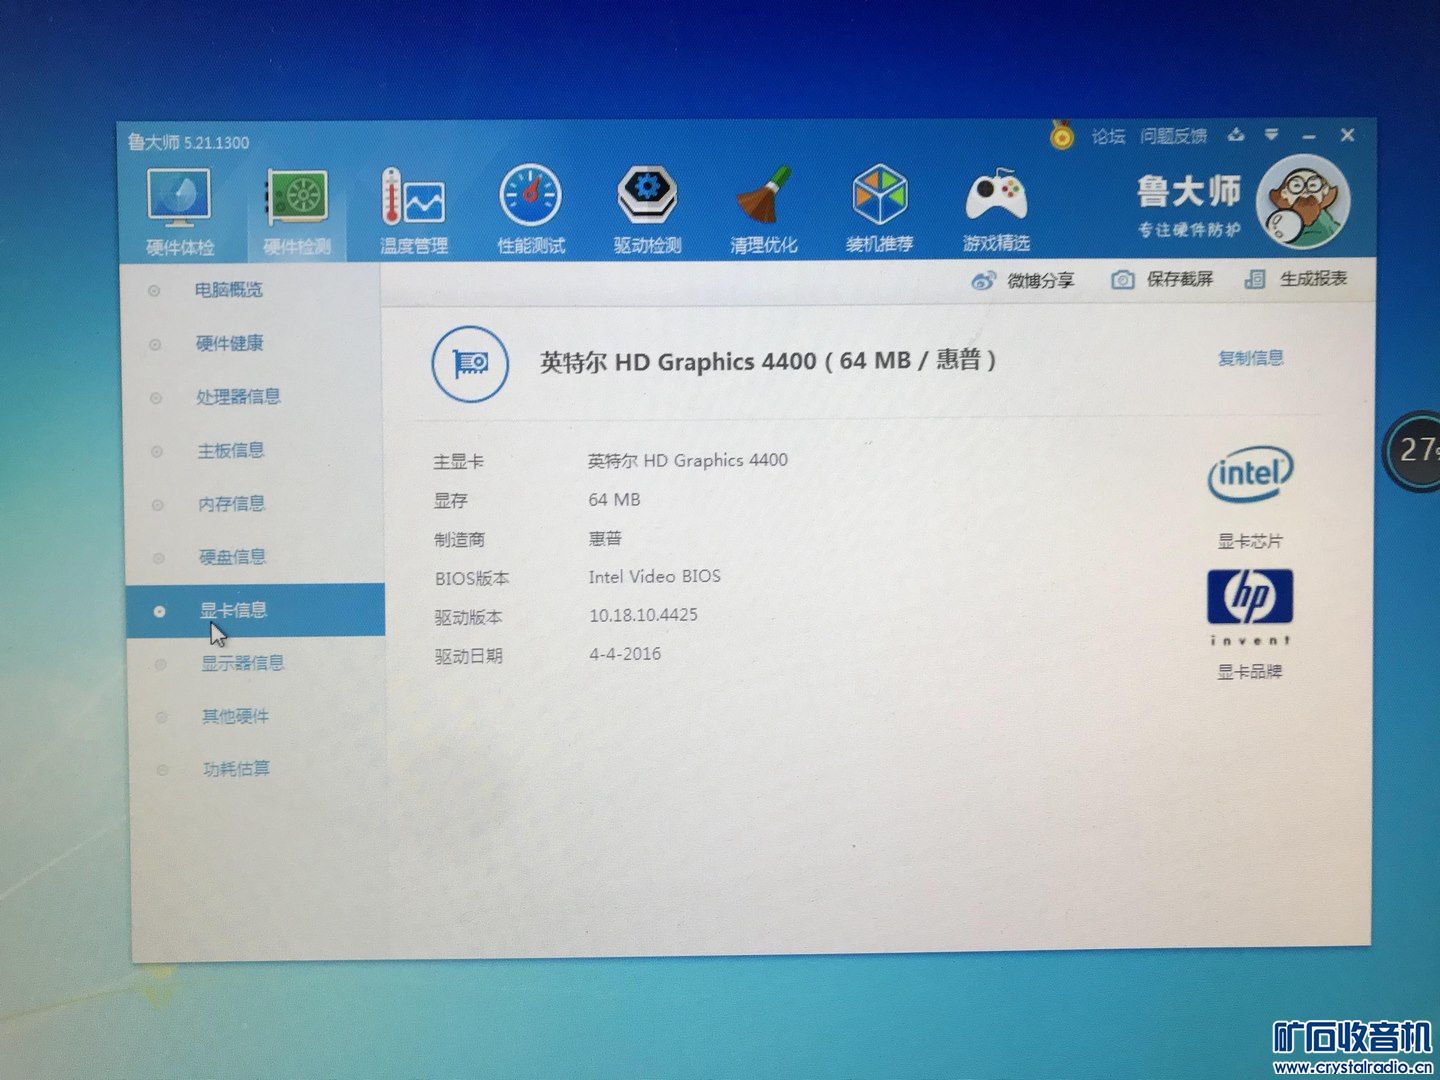Open the 清理优化 broom cleanup section
This screenshot has width=1440, height=1080.
pos(764,209)
